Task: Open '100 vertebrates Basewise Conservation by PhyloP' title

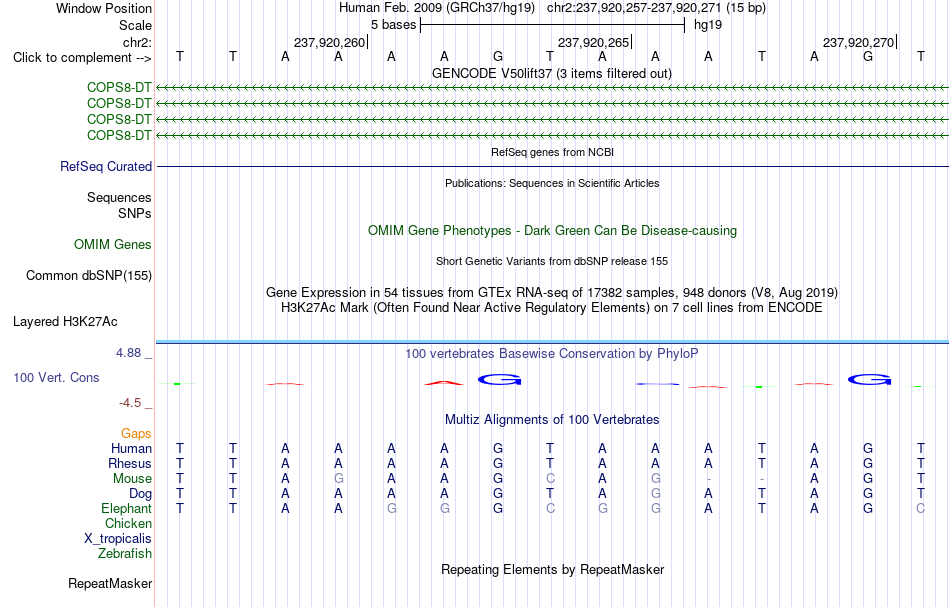Action: 552,353
